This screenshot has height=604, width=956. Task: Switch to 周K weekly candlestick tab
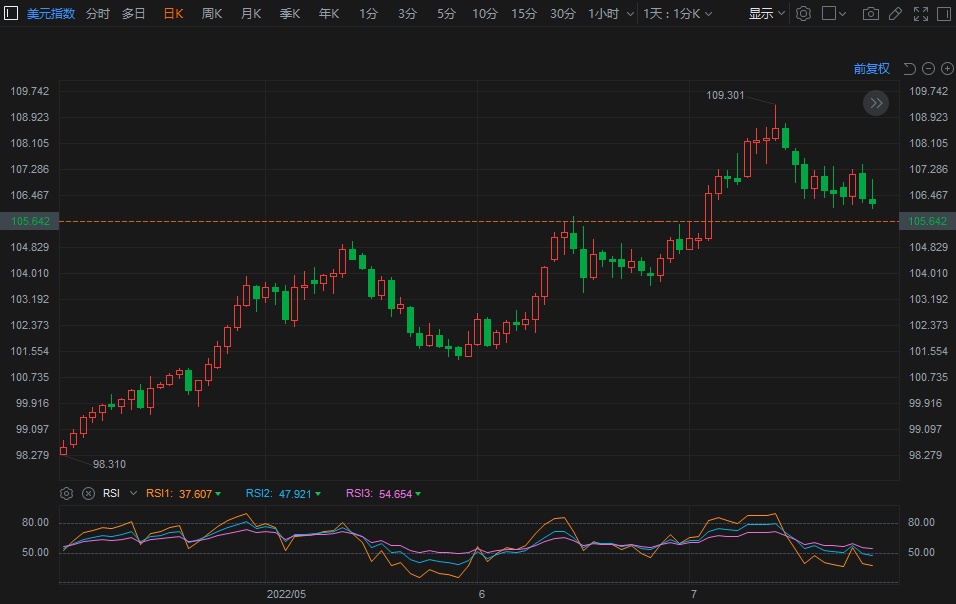pos(212,14)
